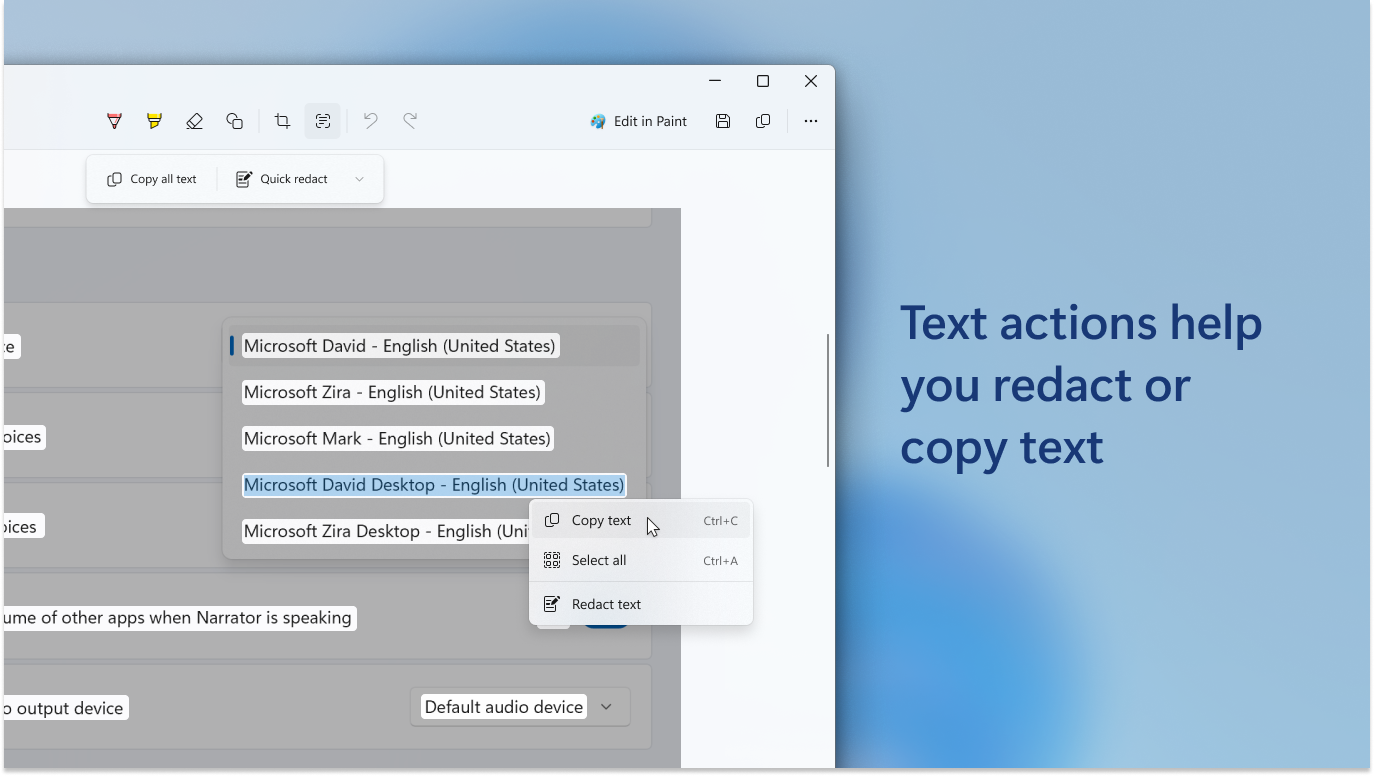
Task: Redo the last undone edit
Action: [x=410, y=120]
